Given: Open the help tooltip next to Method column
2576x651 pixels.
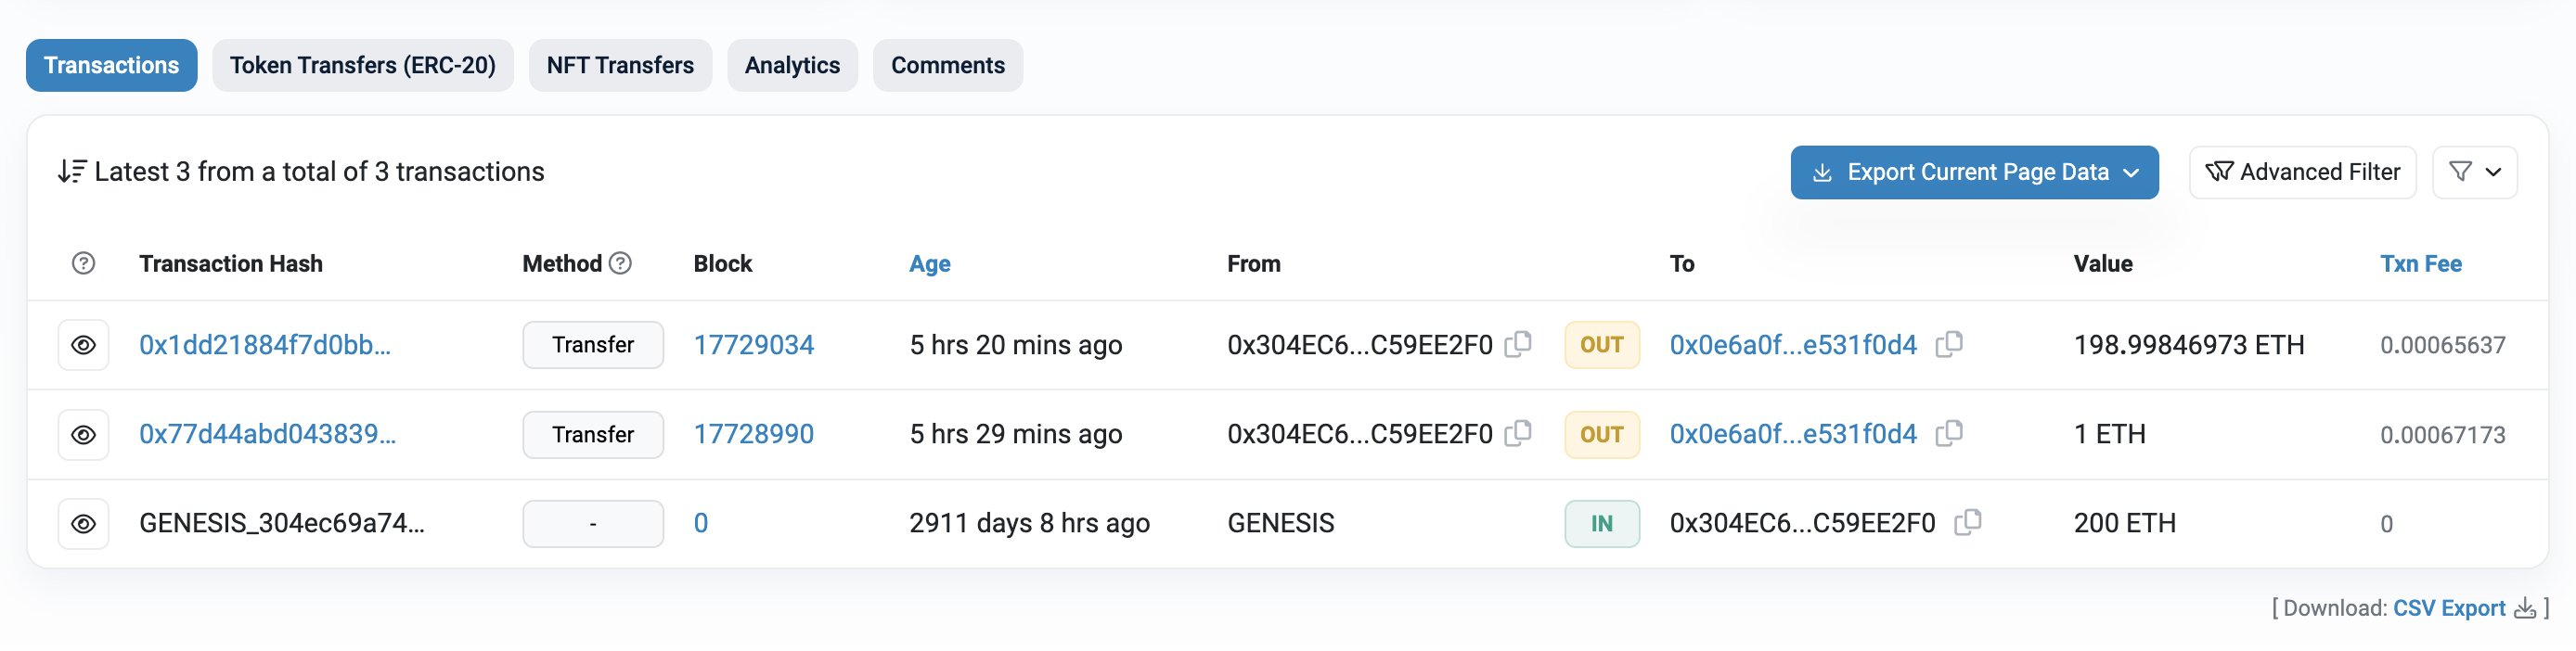Looking at the screenshot, I should tap(620, 264).
